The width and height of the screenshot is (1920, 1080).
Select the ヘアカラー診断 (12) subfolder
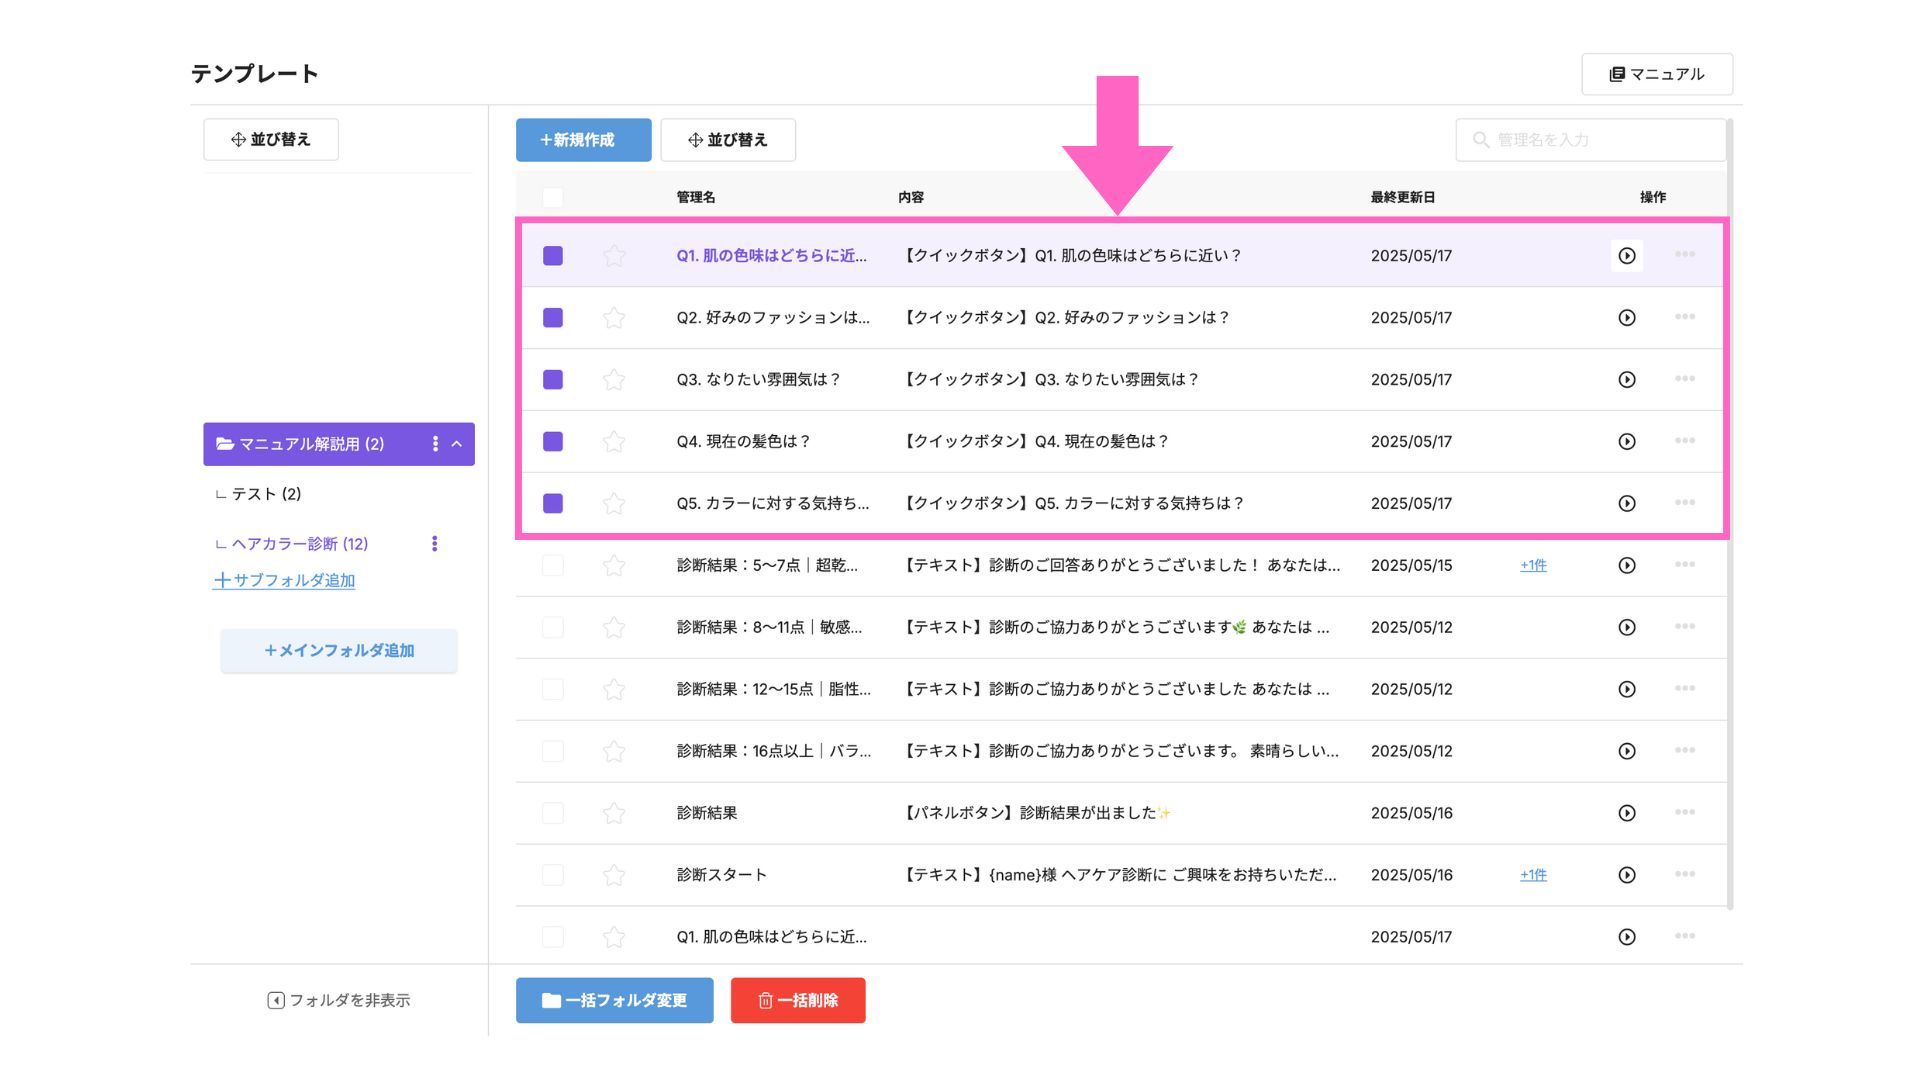click(299, 544)
